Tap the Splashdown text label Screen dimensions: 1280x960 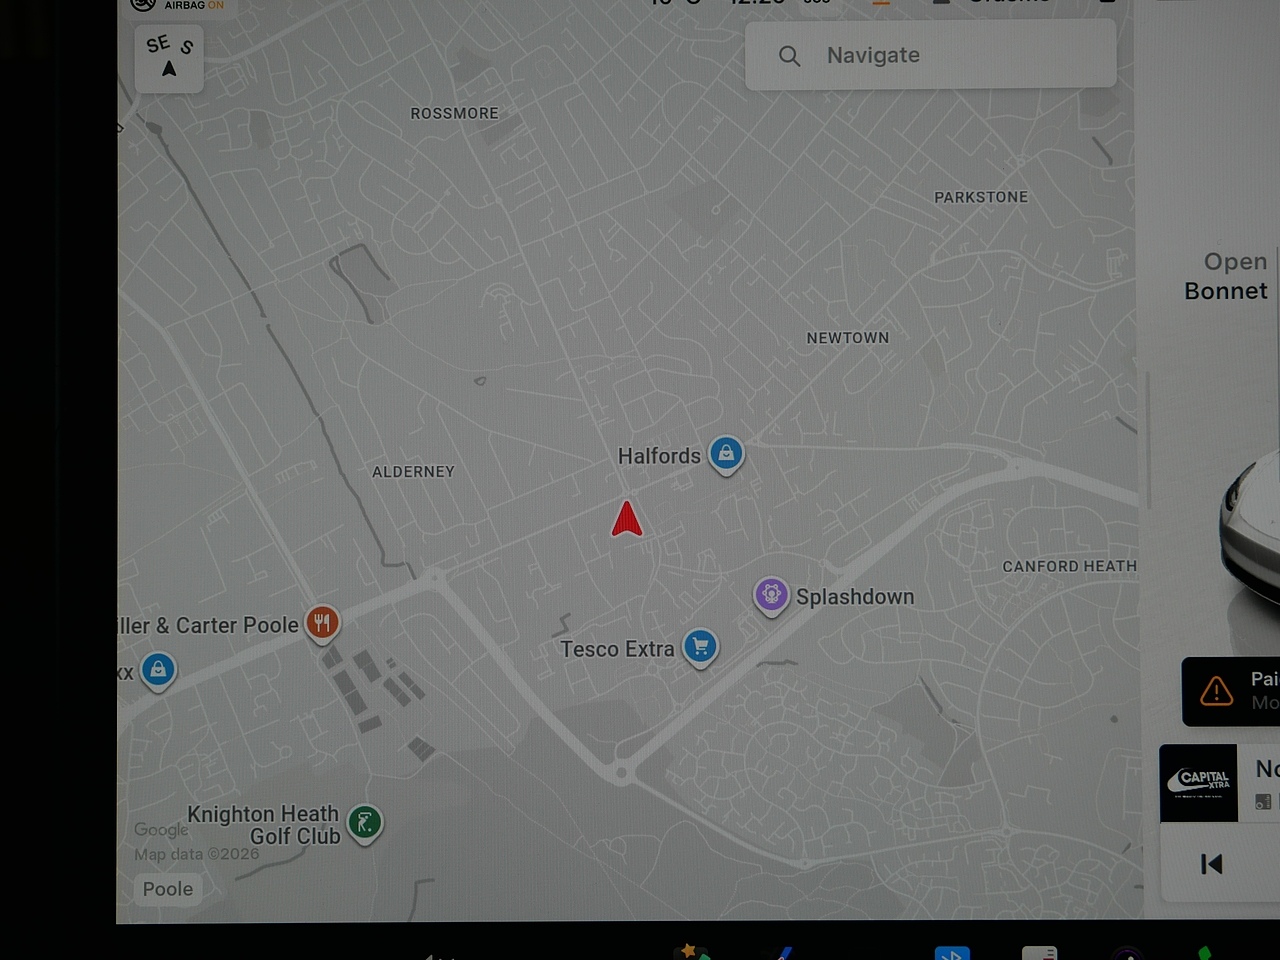pyautogui.click(x=855, y=597)
